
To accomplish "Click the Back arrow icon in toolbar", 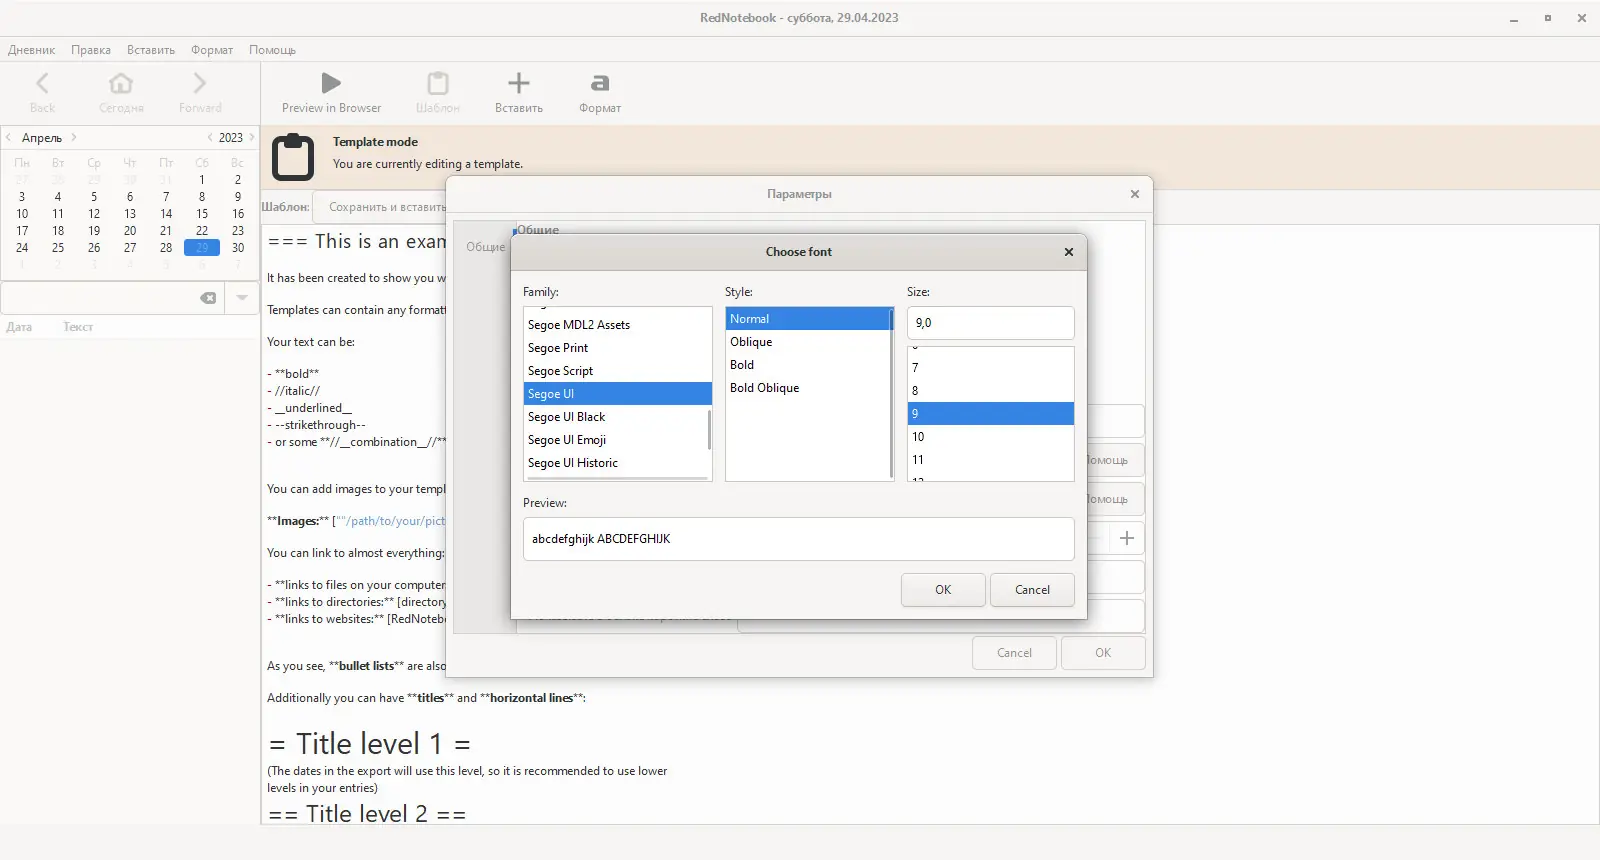I will coord(42,83).
